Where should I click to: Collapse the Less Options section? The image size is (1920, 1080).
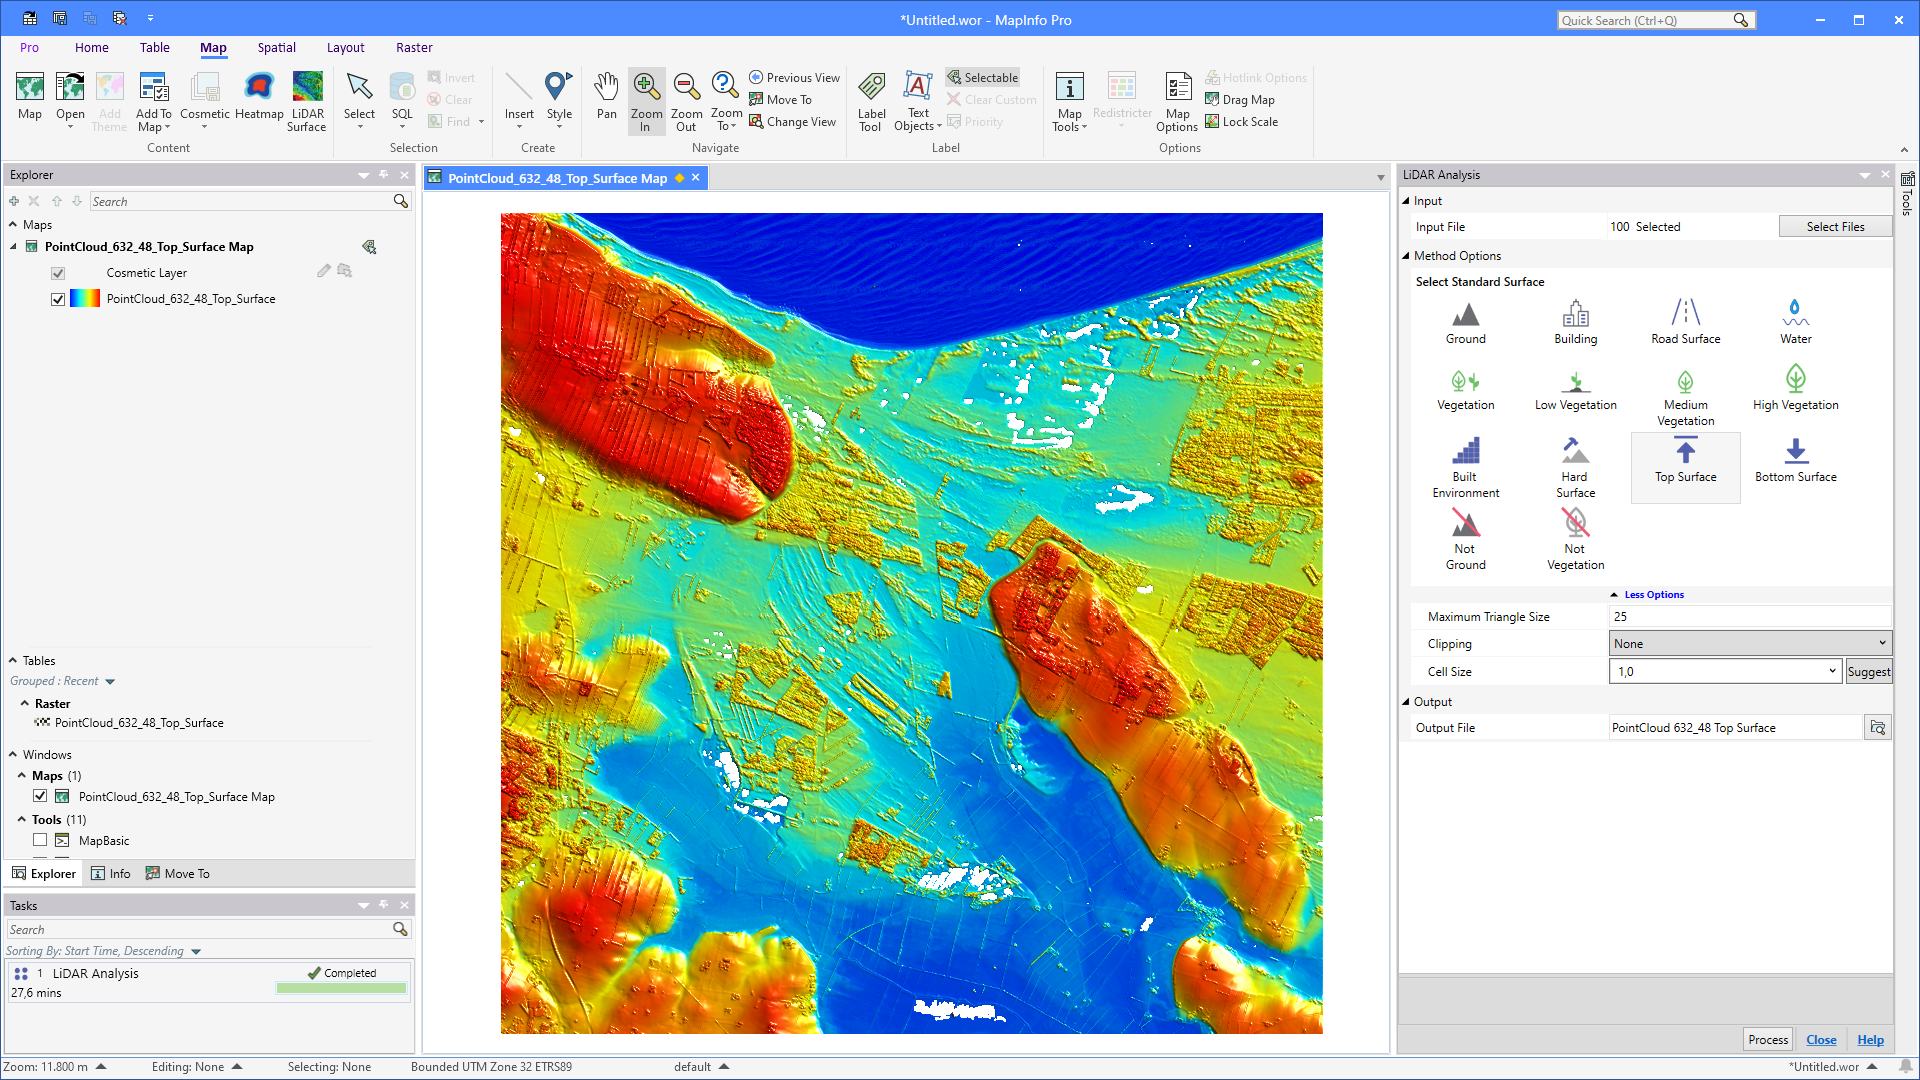(1647, 594)
